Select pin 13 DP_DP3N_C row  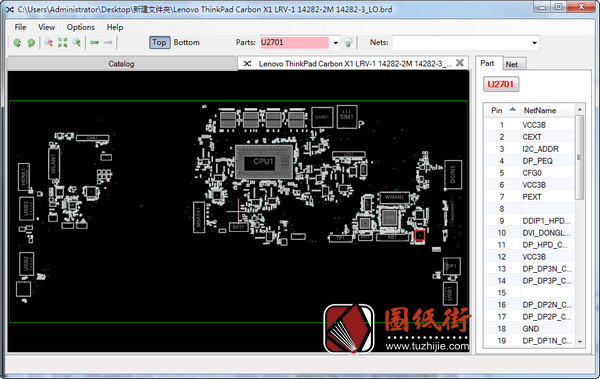[530, 269]
